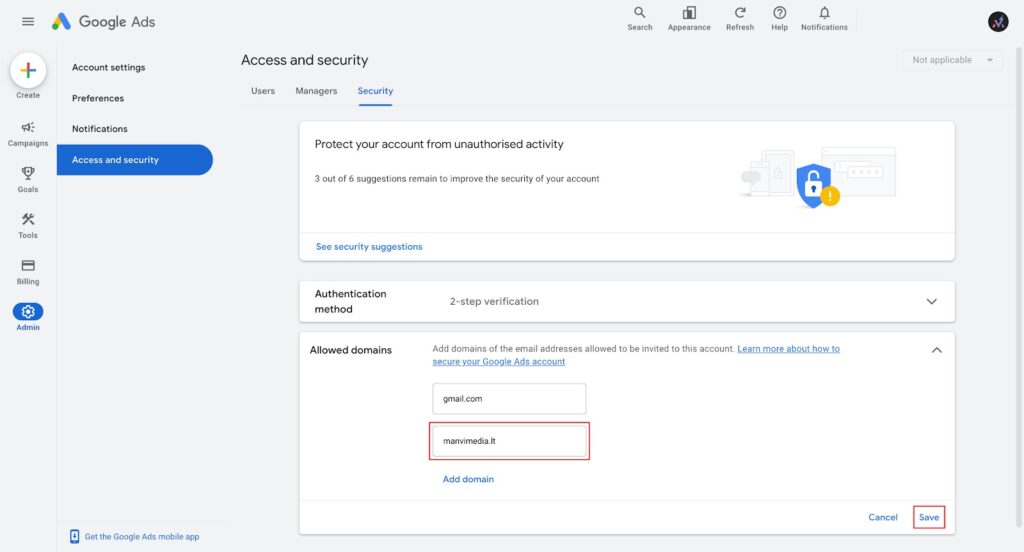
Task: Open the Tools wrench icon
Action: (28, 219)
